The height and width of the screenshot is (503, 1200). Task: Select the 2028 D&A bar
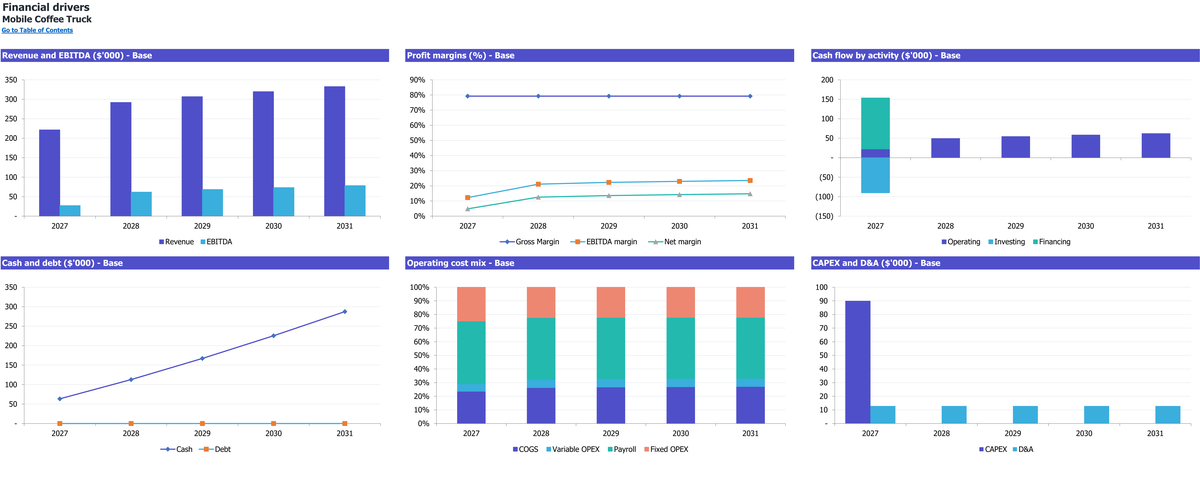coord(955,415)
